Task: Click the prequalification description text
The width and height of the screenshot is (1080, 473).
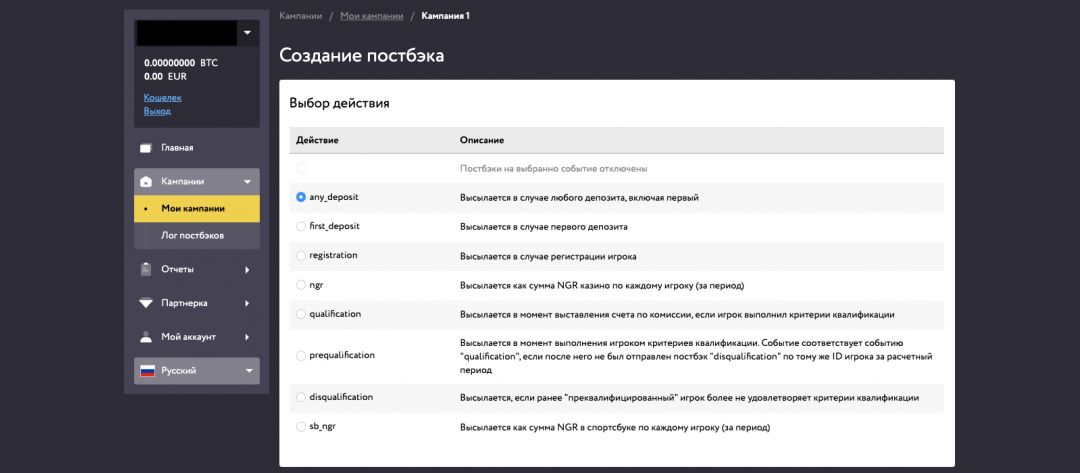Action: (696, 356)
